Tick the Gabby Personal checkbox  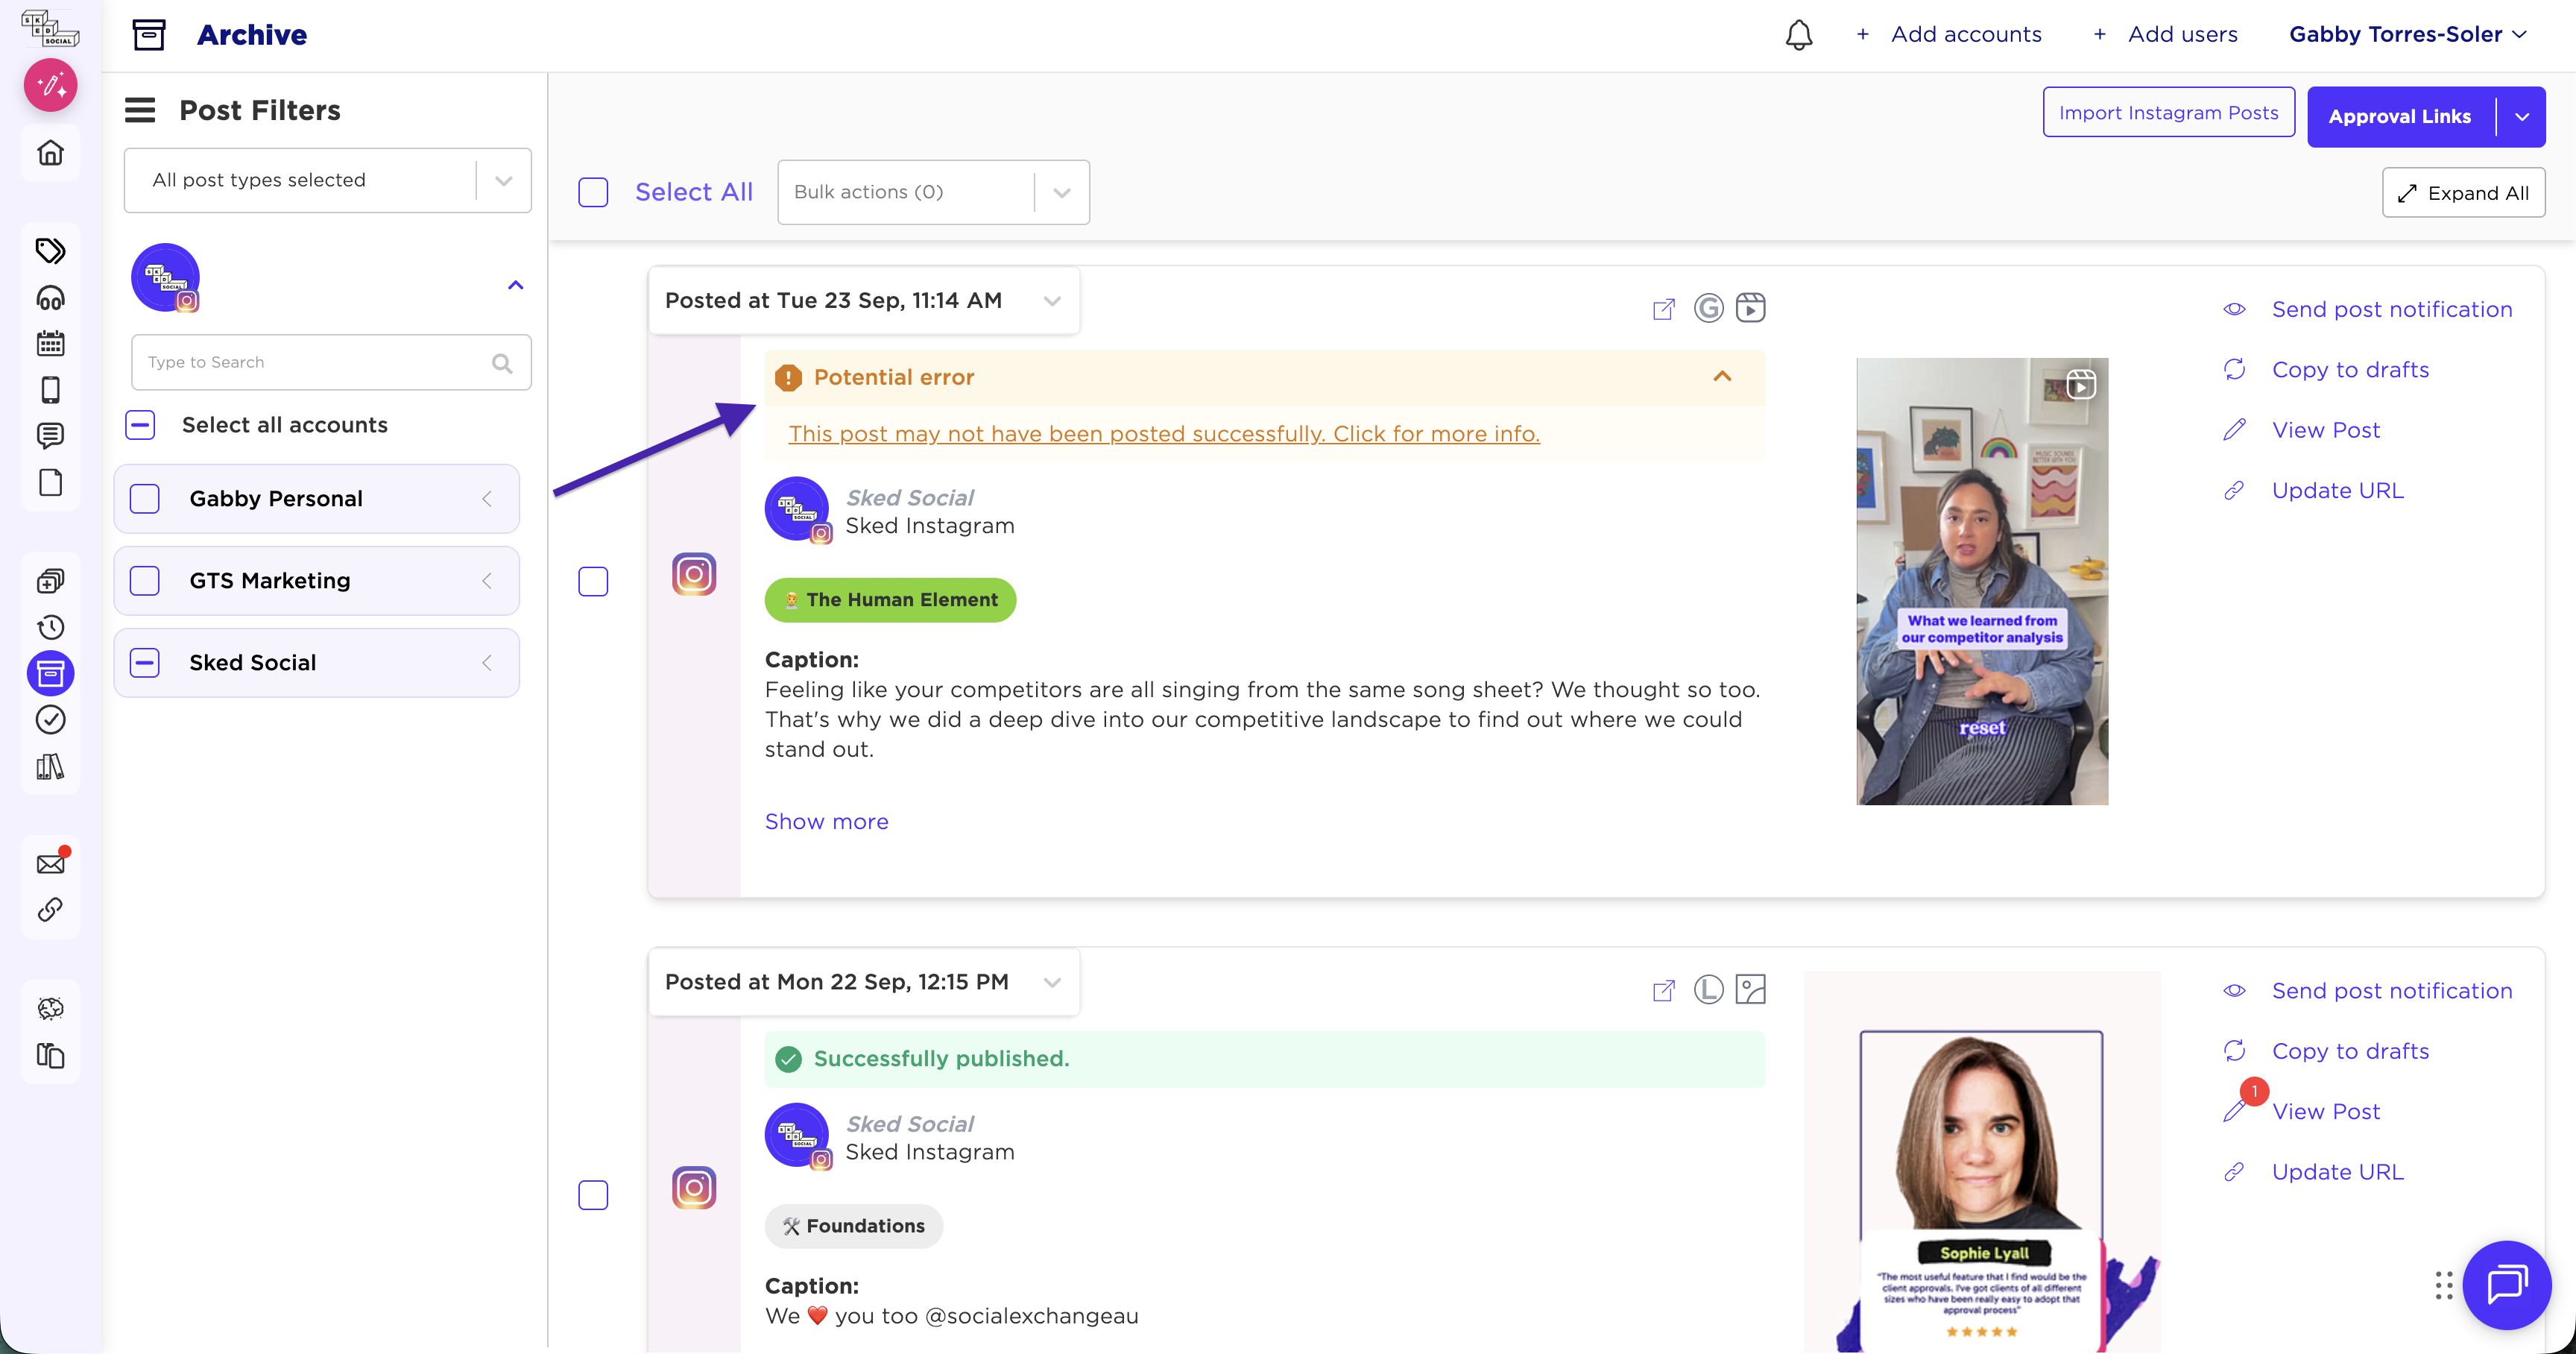145,498
